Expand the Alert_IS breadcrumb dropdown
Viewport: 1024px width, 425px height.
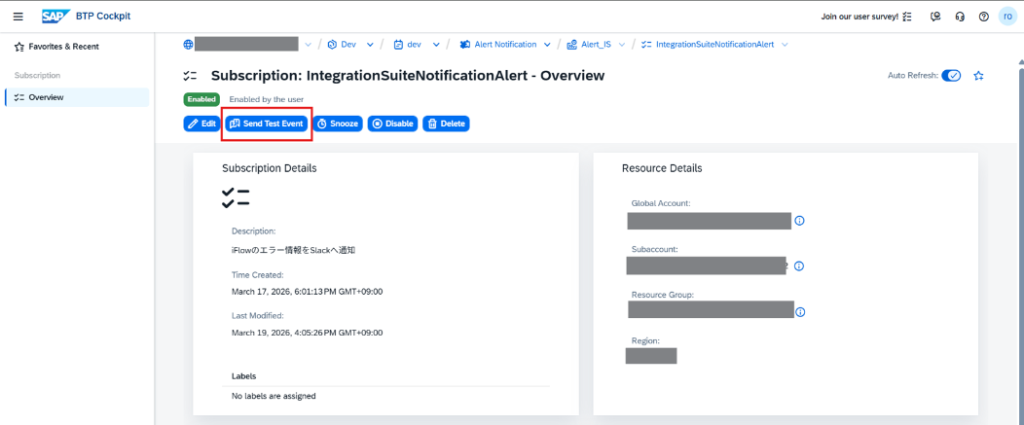coord(622,45)
